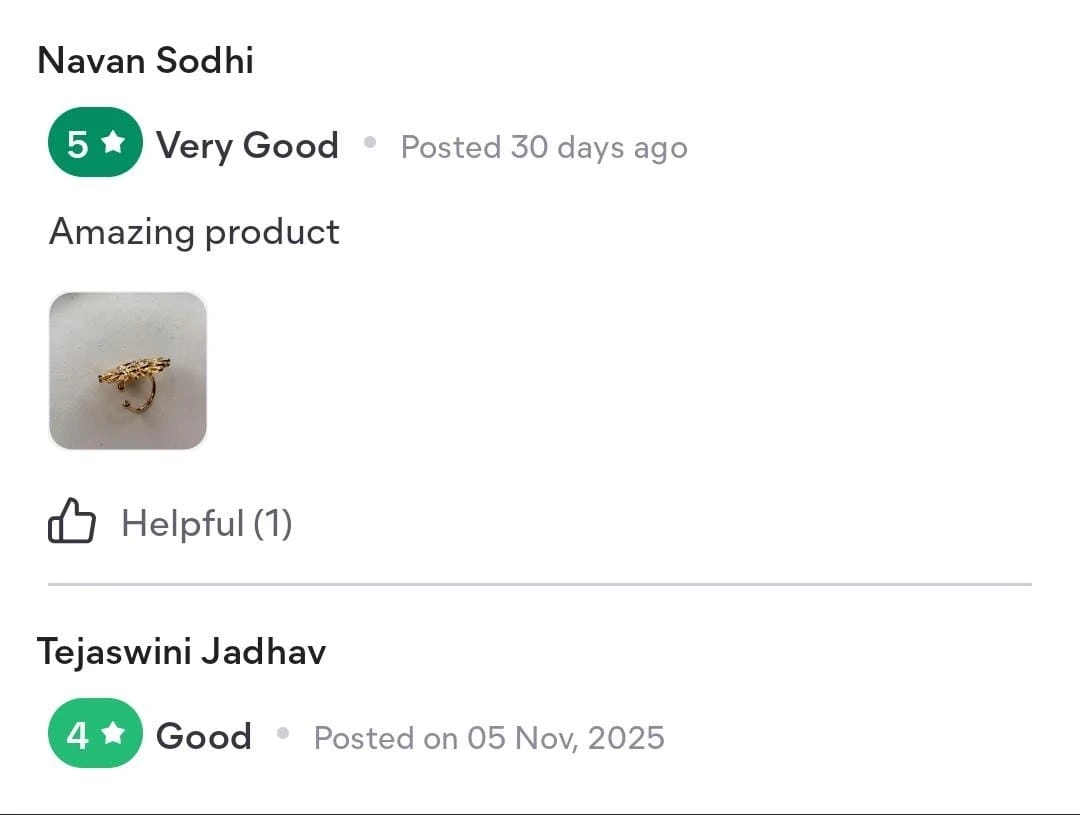Click the dot separator after Good

tap(283, 734)
